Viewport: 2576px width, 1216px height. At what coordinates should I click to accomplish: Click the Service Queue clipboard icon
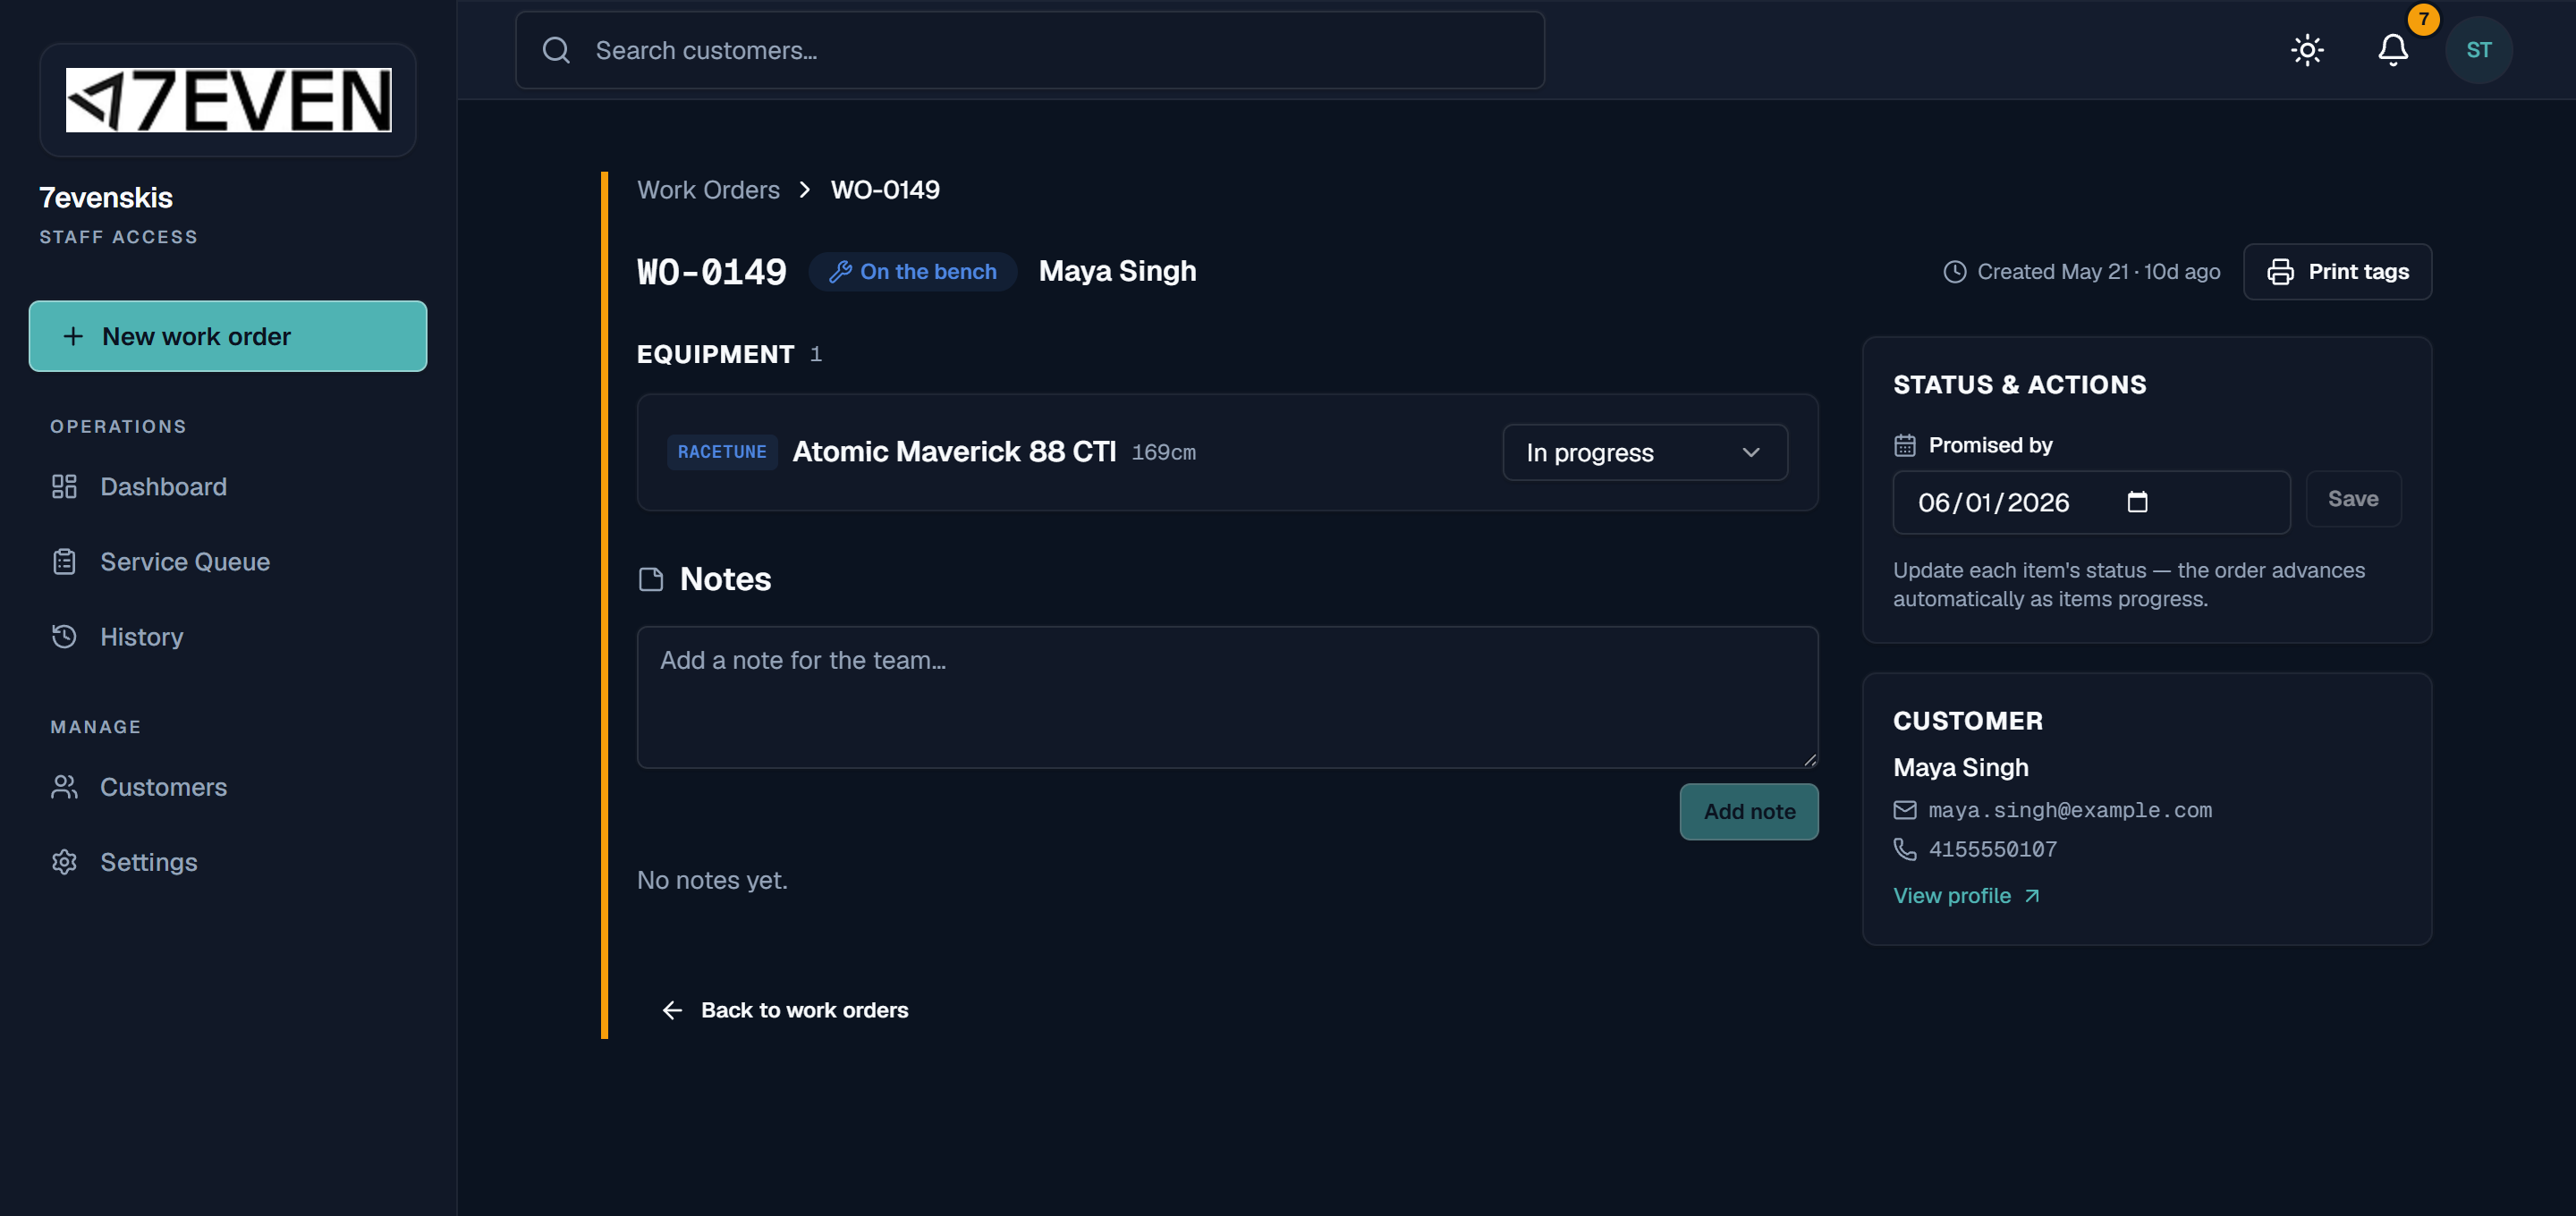tap(64, 562)
